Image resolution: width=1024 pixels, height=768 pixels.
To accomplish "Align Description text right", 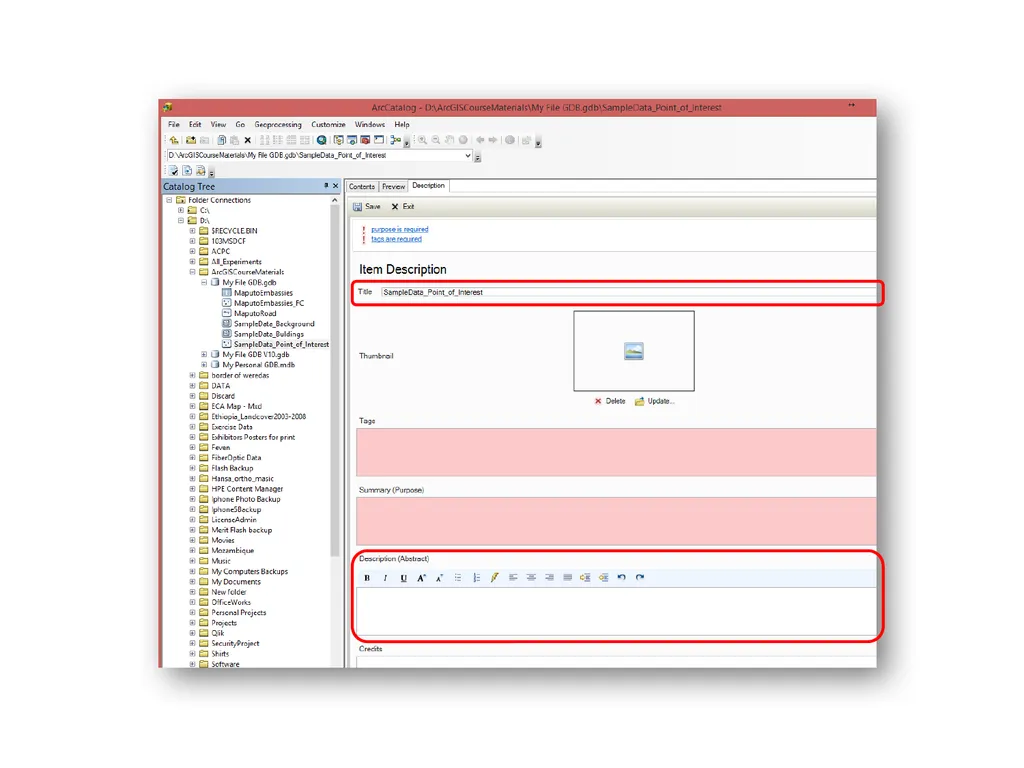I will [x=549, y=577].
